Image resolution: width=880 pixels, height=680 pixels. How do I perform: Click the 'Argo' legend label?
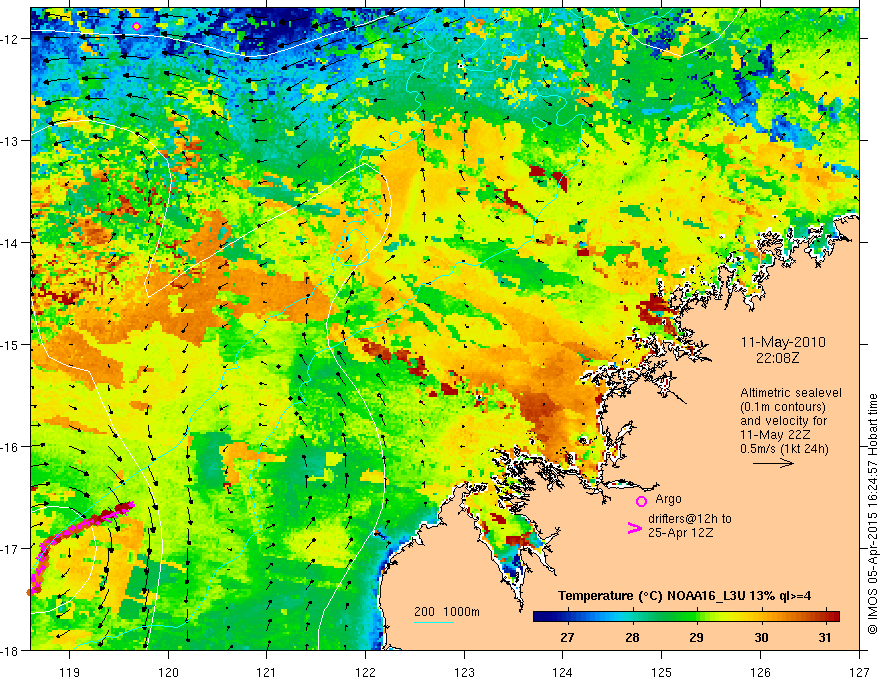tap(668, 499)
